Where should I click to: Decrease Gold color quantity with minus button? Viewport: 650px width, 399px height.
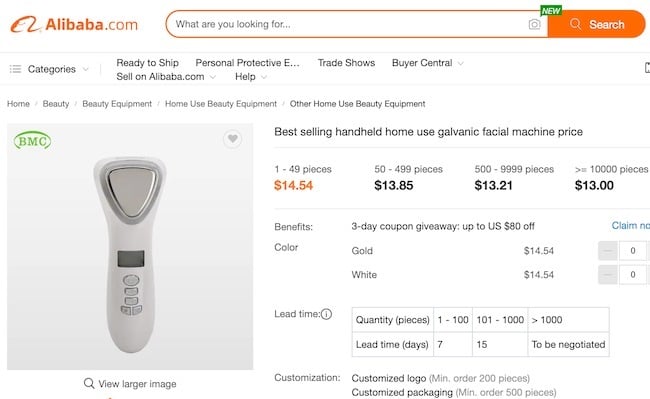608,251
